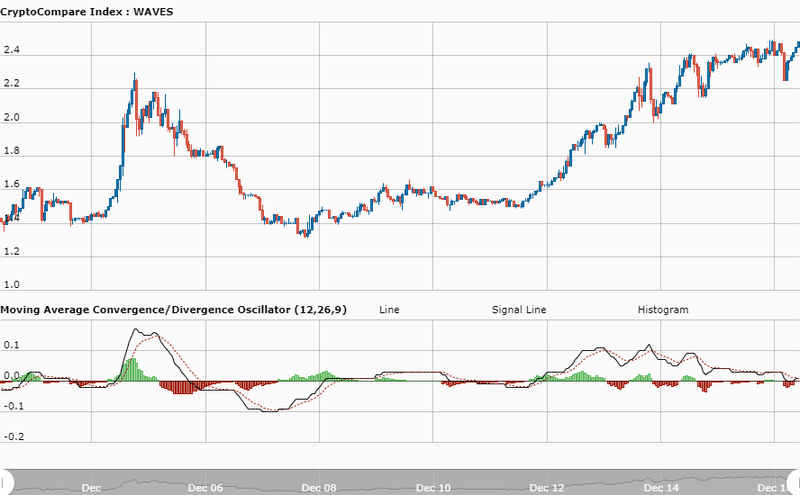
Task: Click the Dec 06 date on the navigator
Action: (x=205, y=487)
